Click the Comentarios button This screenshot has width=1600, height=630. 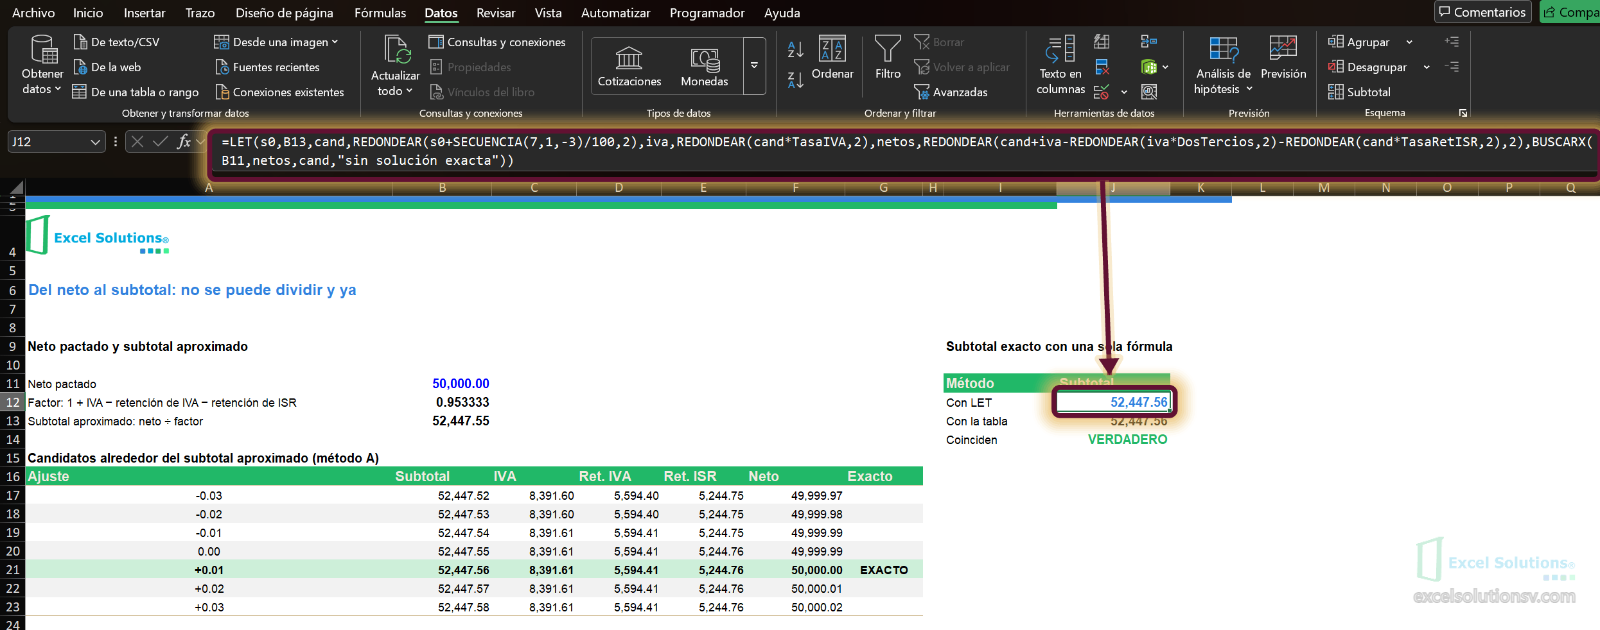click(x=1483, y=12)
